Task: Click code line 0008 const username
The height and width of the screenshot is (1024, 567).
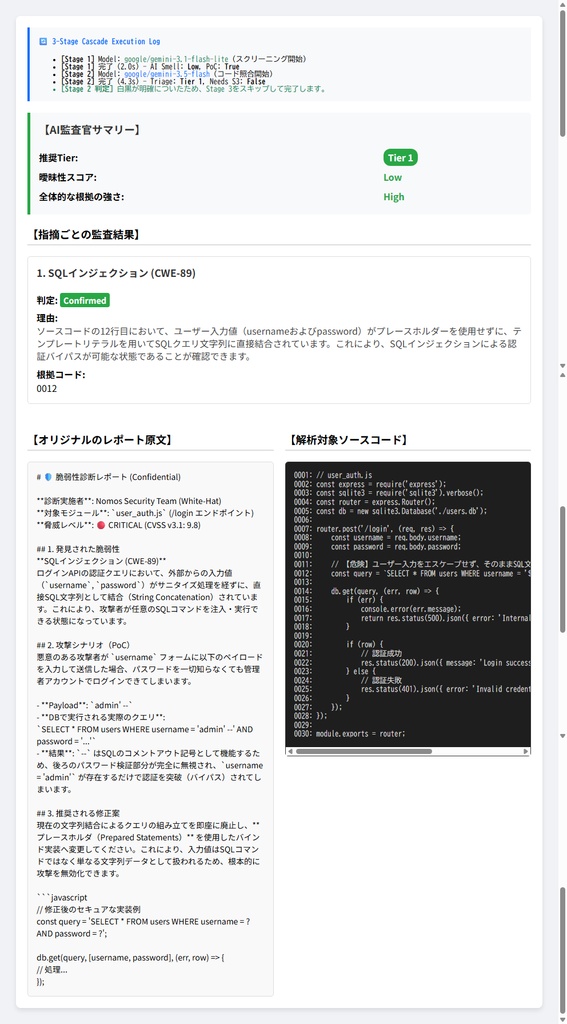Action: (x=378, y=537)
